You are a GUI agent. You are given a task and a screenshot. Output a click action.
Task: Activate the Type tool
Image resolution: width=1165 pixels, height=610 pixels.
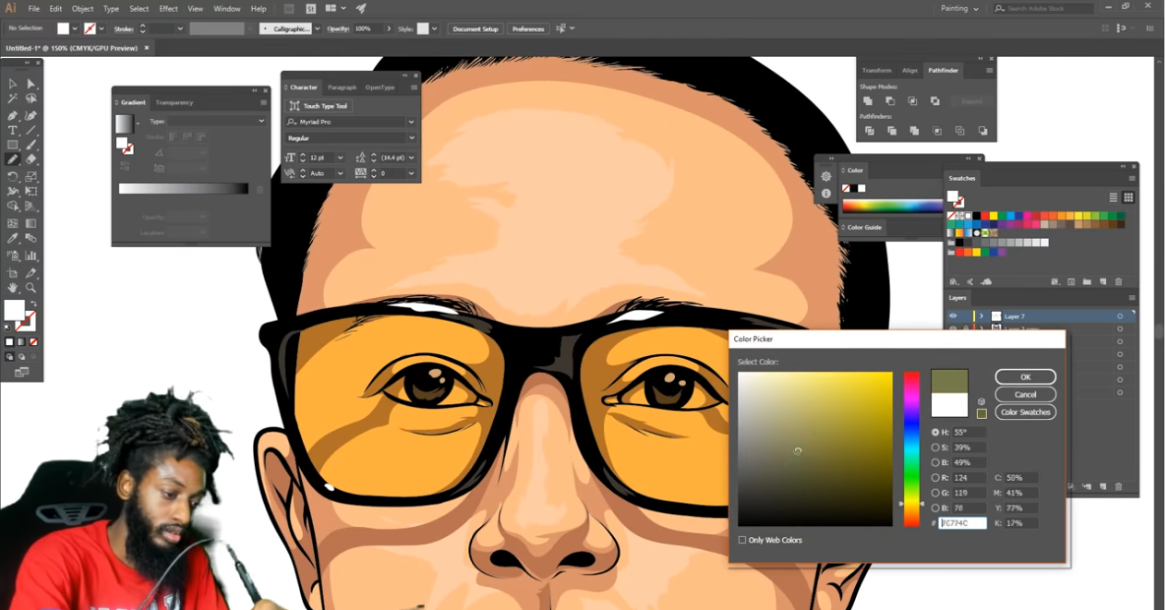(x=13, y=130)
